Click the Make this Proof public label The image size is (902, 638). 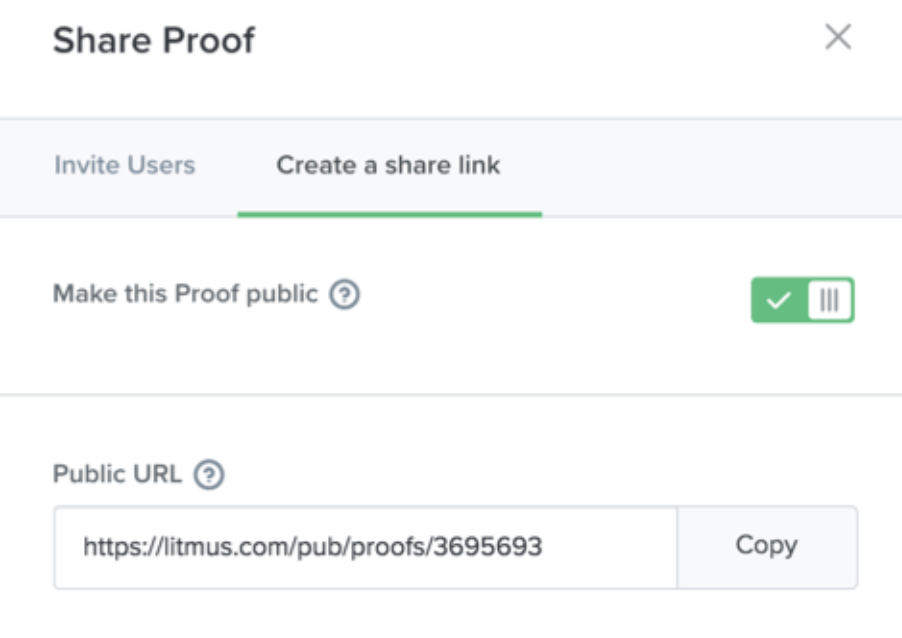coord(185,293)
